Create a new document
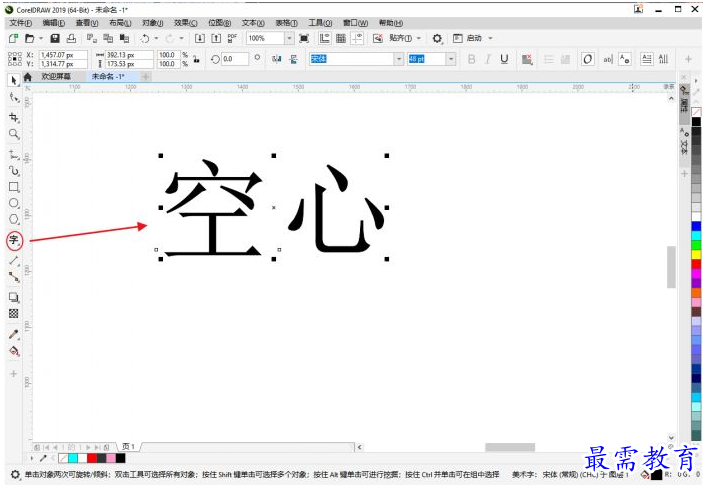 (x=14, y=38)
